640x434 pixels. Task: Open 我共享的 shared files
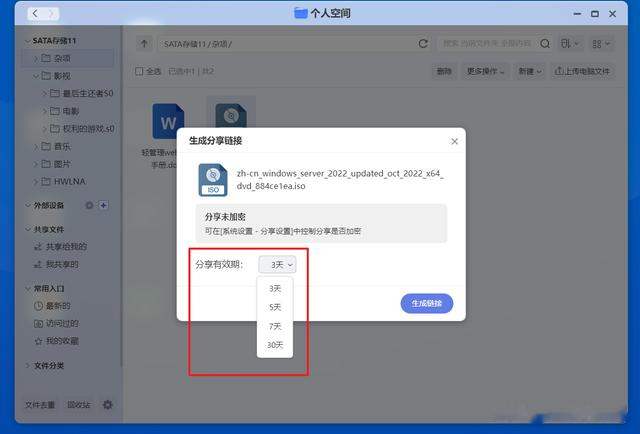pyautogui.click(x=56, y=265)
